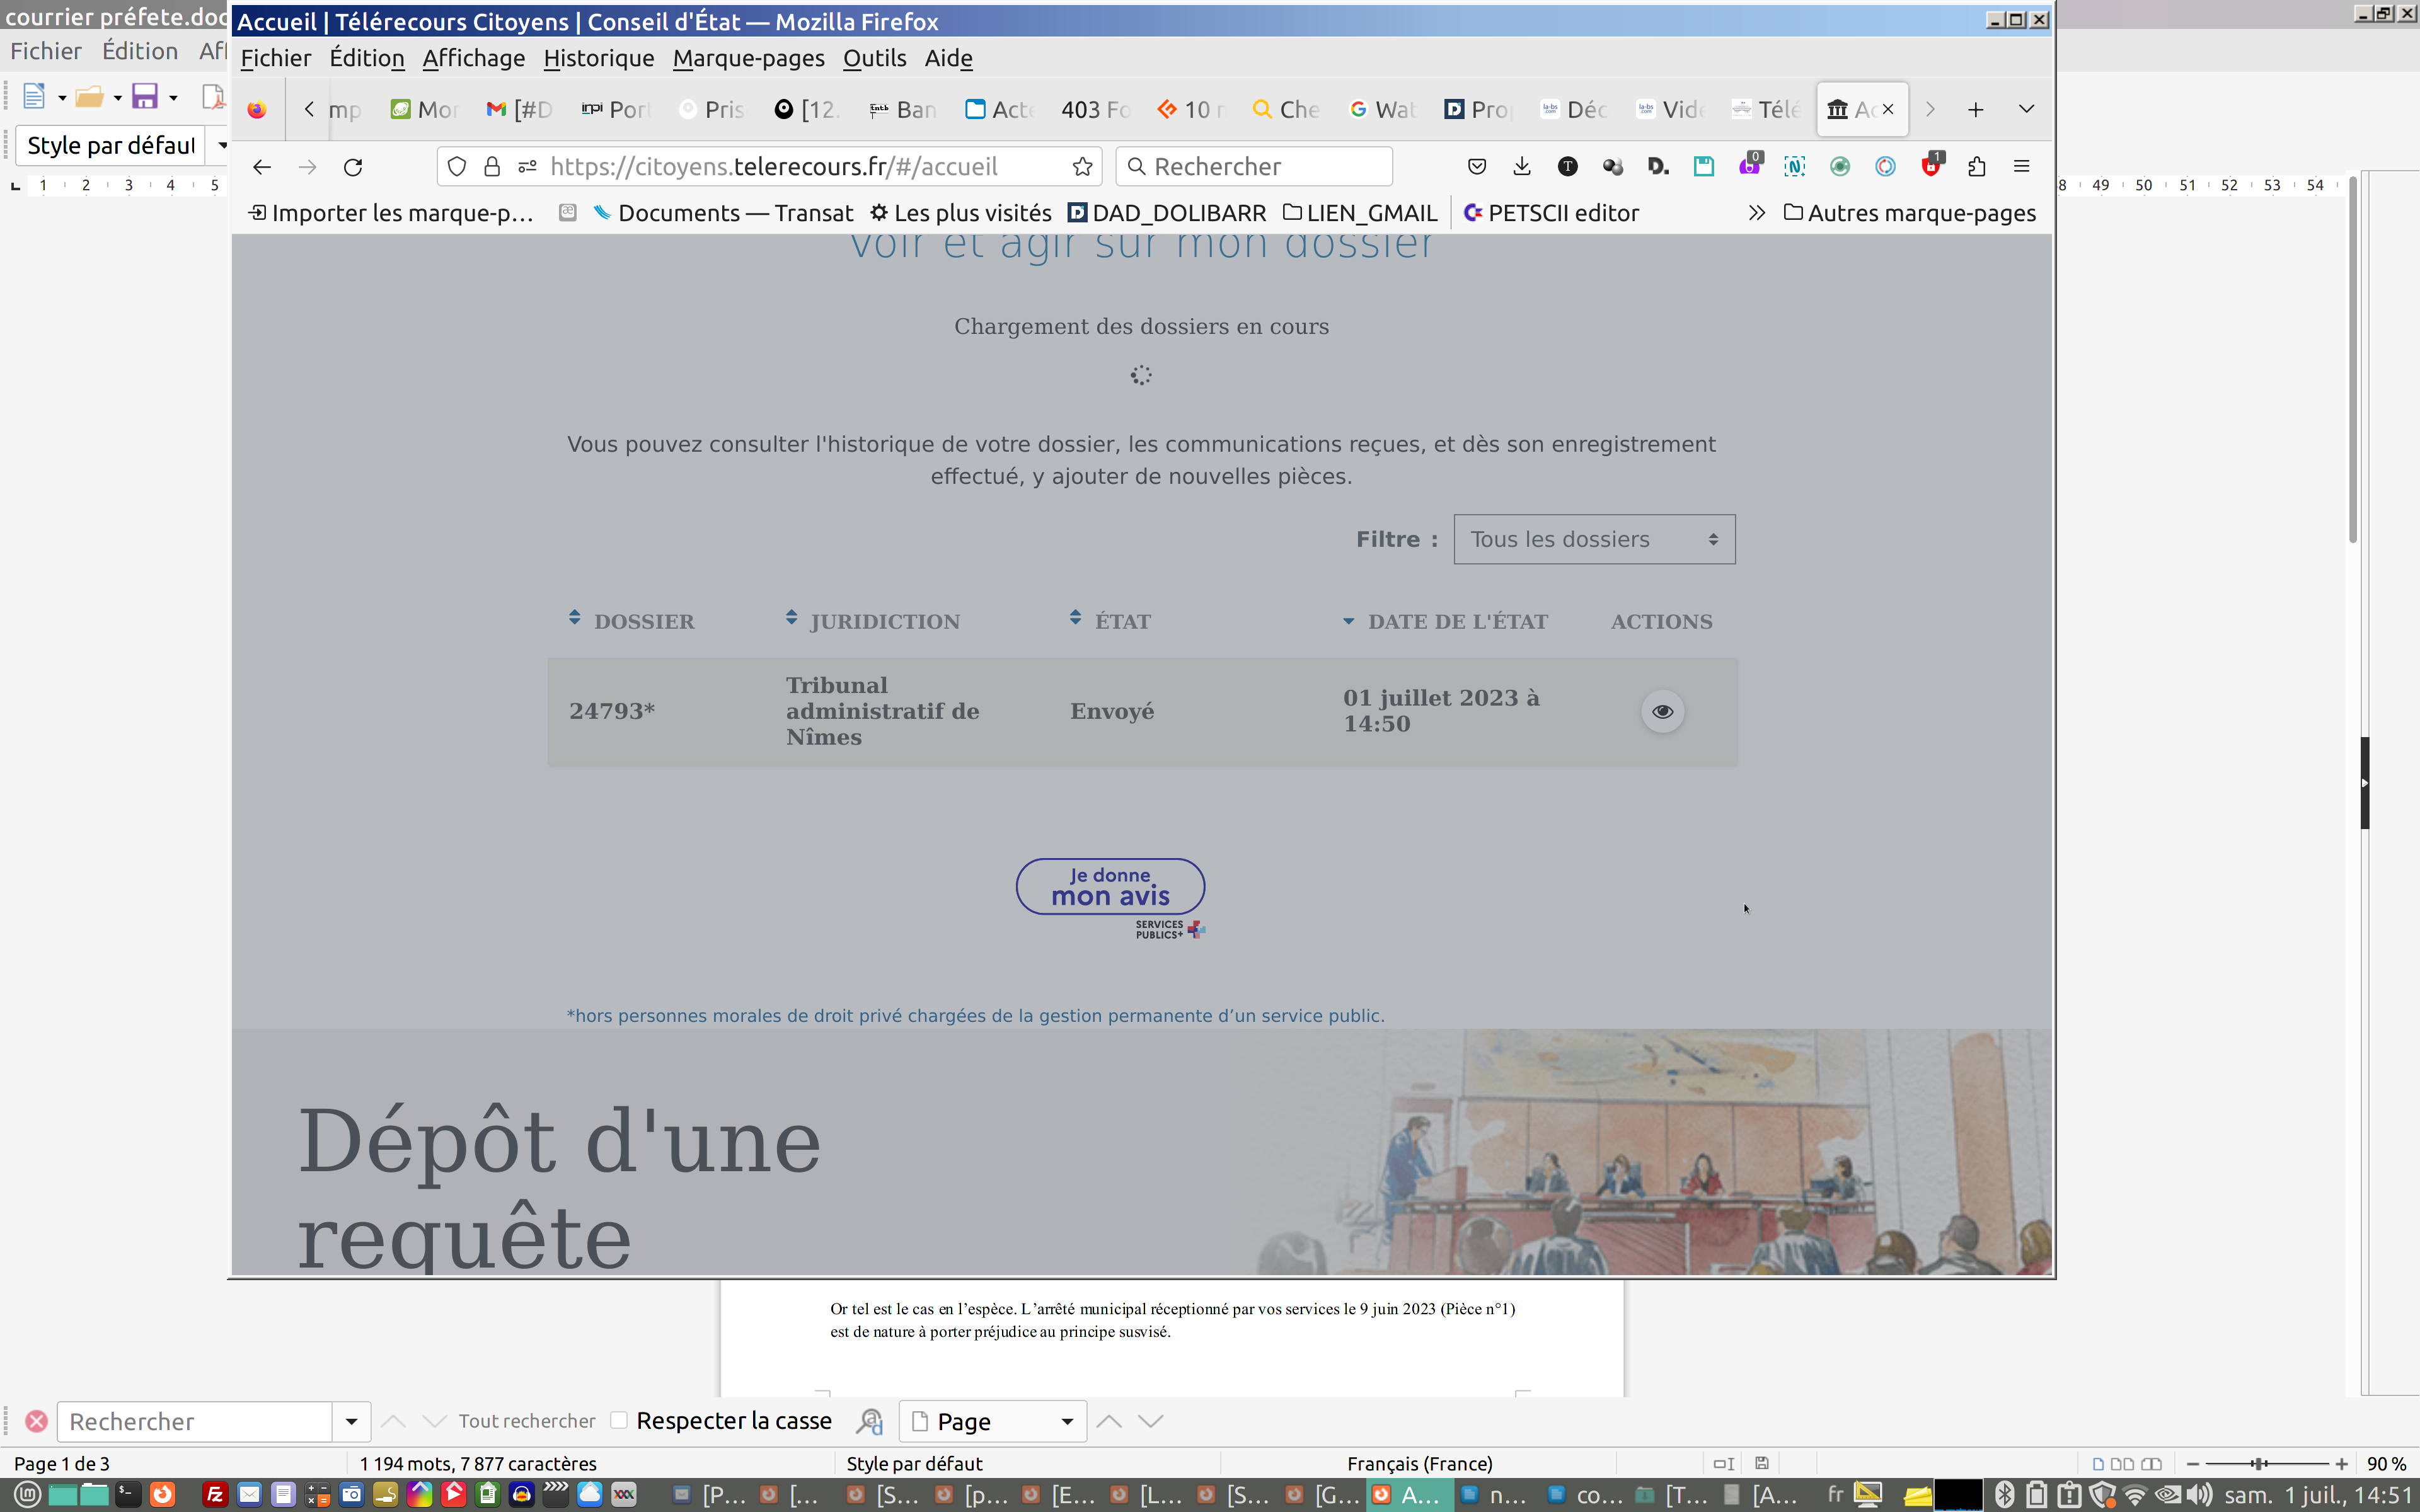Viewport: 2420px width, 1512px height.
Task: Open the Firefox hamburger application menu
Action: pyautogui.click(x=2021, y=167)
